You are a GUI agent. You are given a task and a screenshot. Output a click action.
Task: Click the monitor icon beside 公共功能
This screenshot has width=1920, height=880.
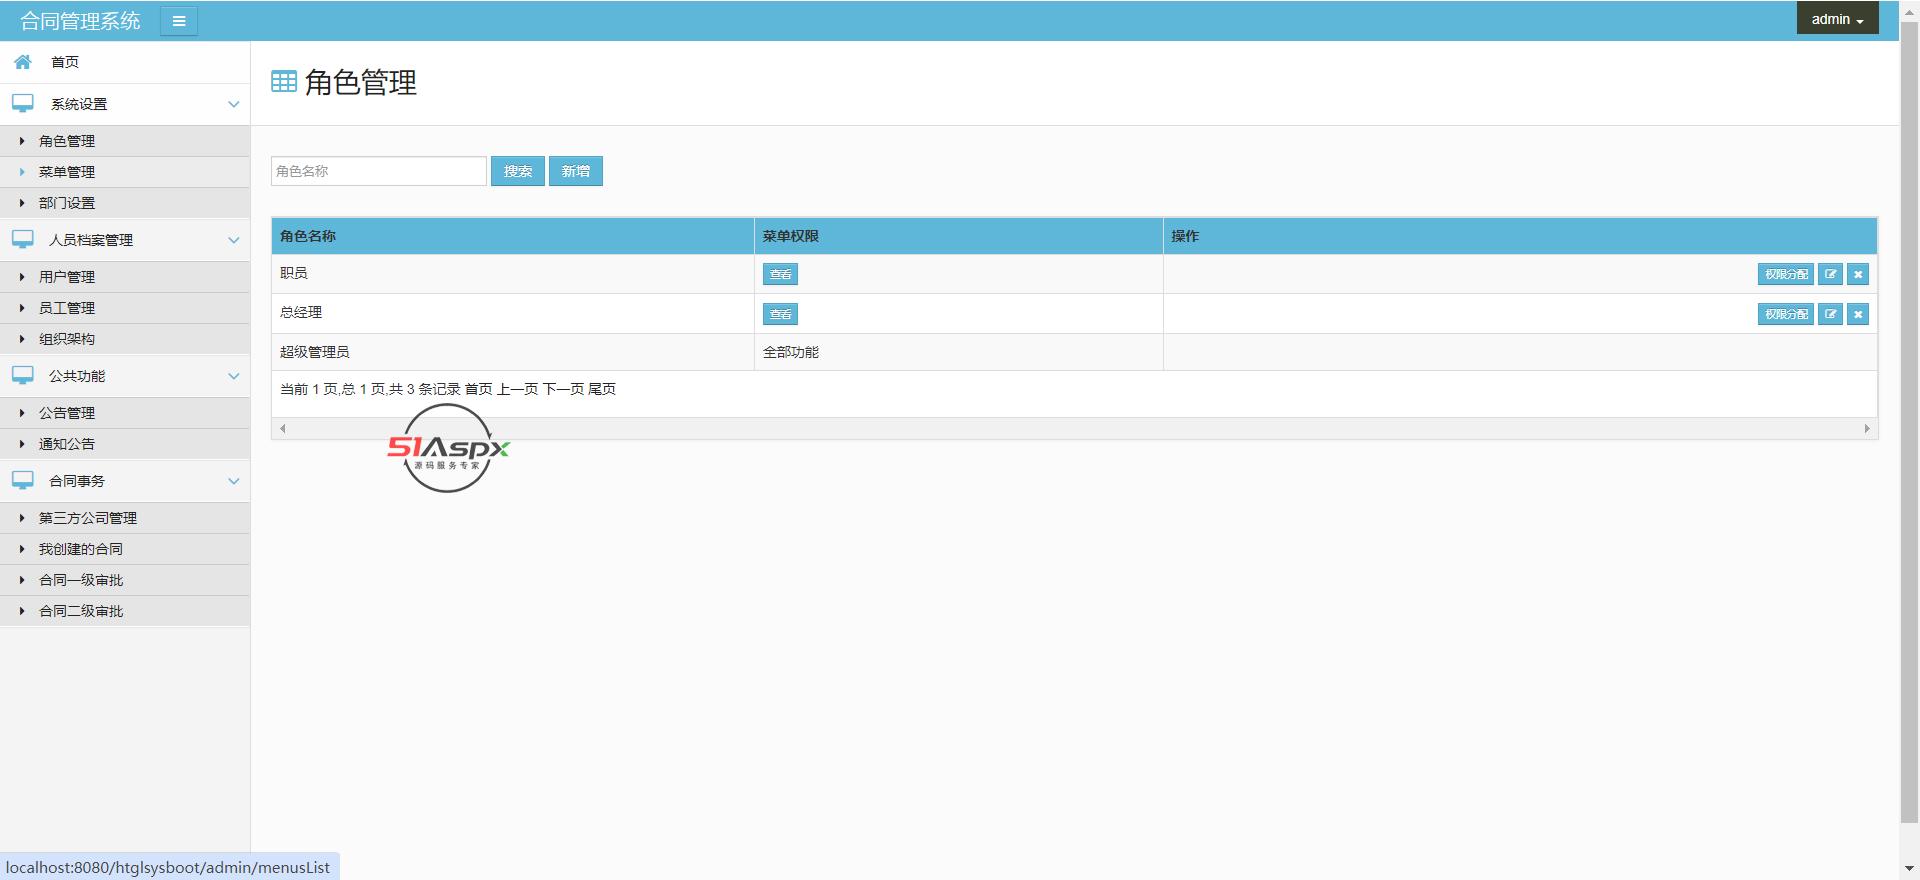click(23, 375)
